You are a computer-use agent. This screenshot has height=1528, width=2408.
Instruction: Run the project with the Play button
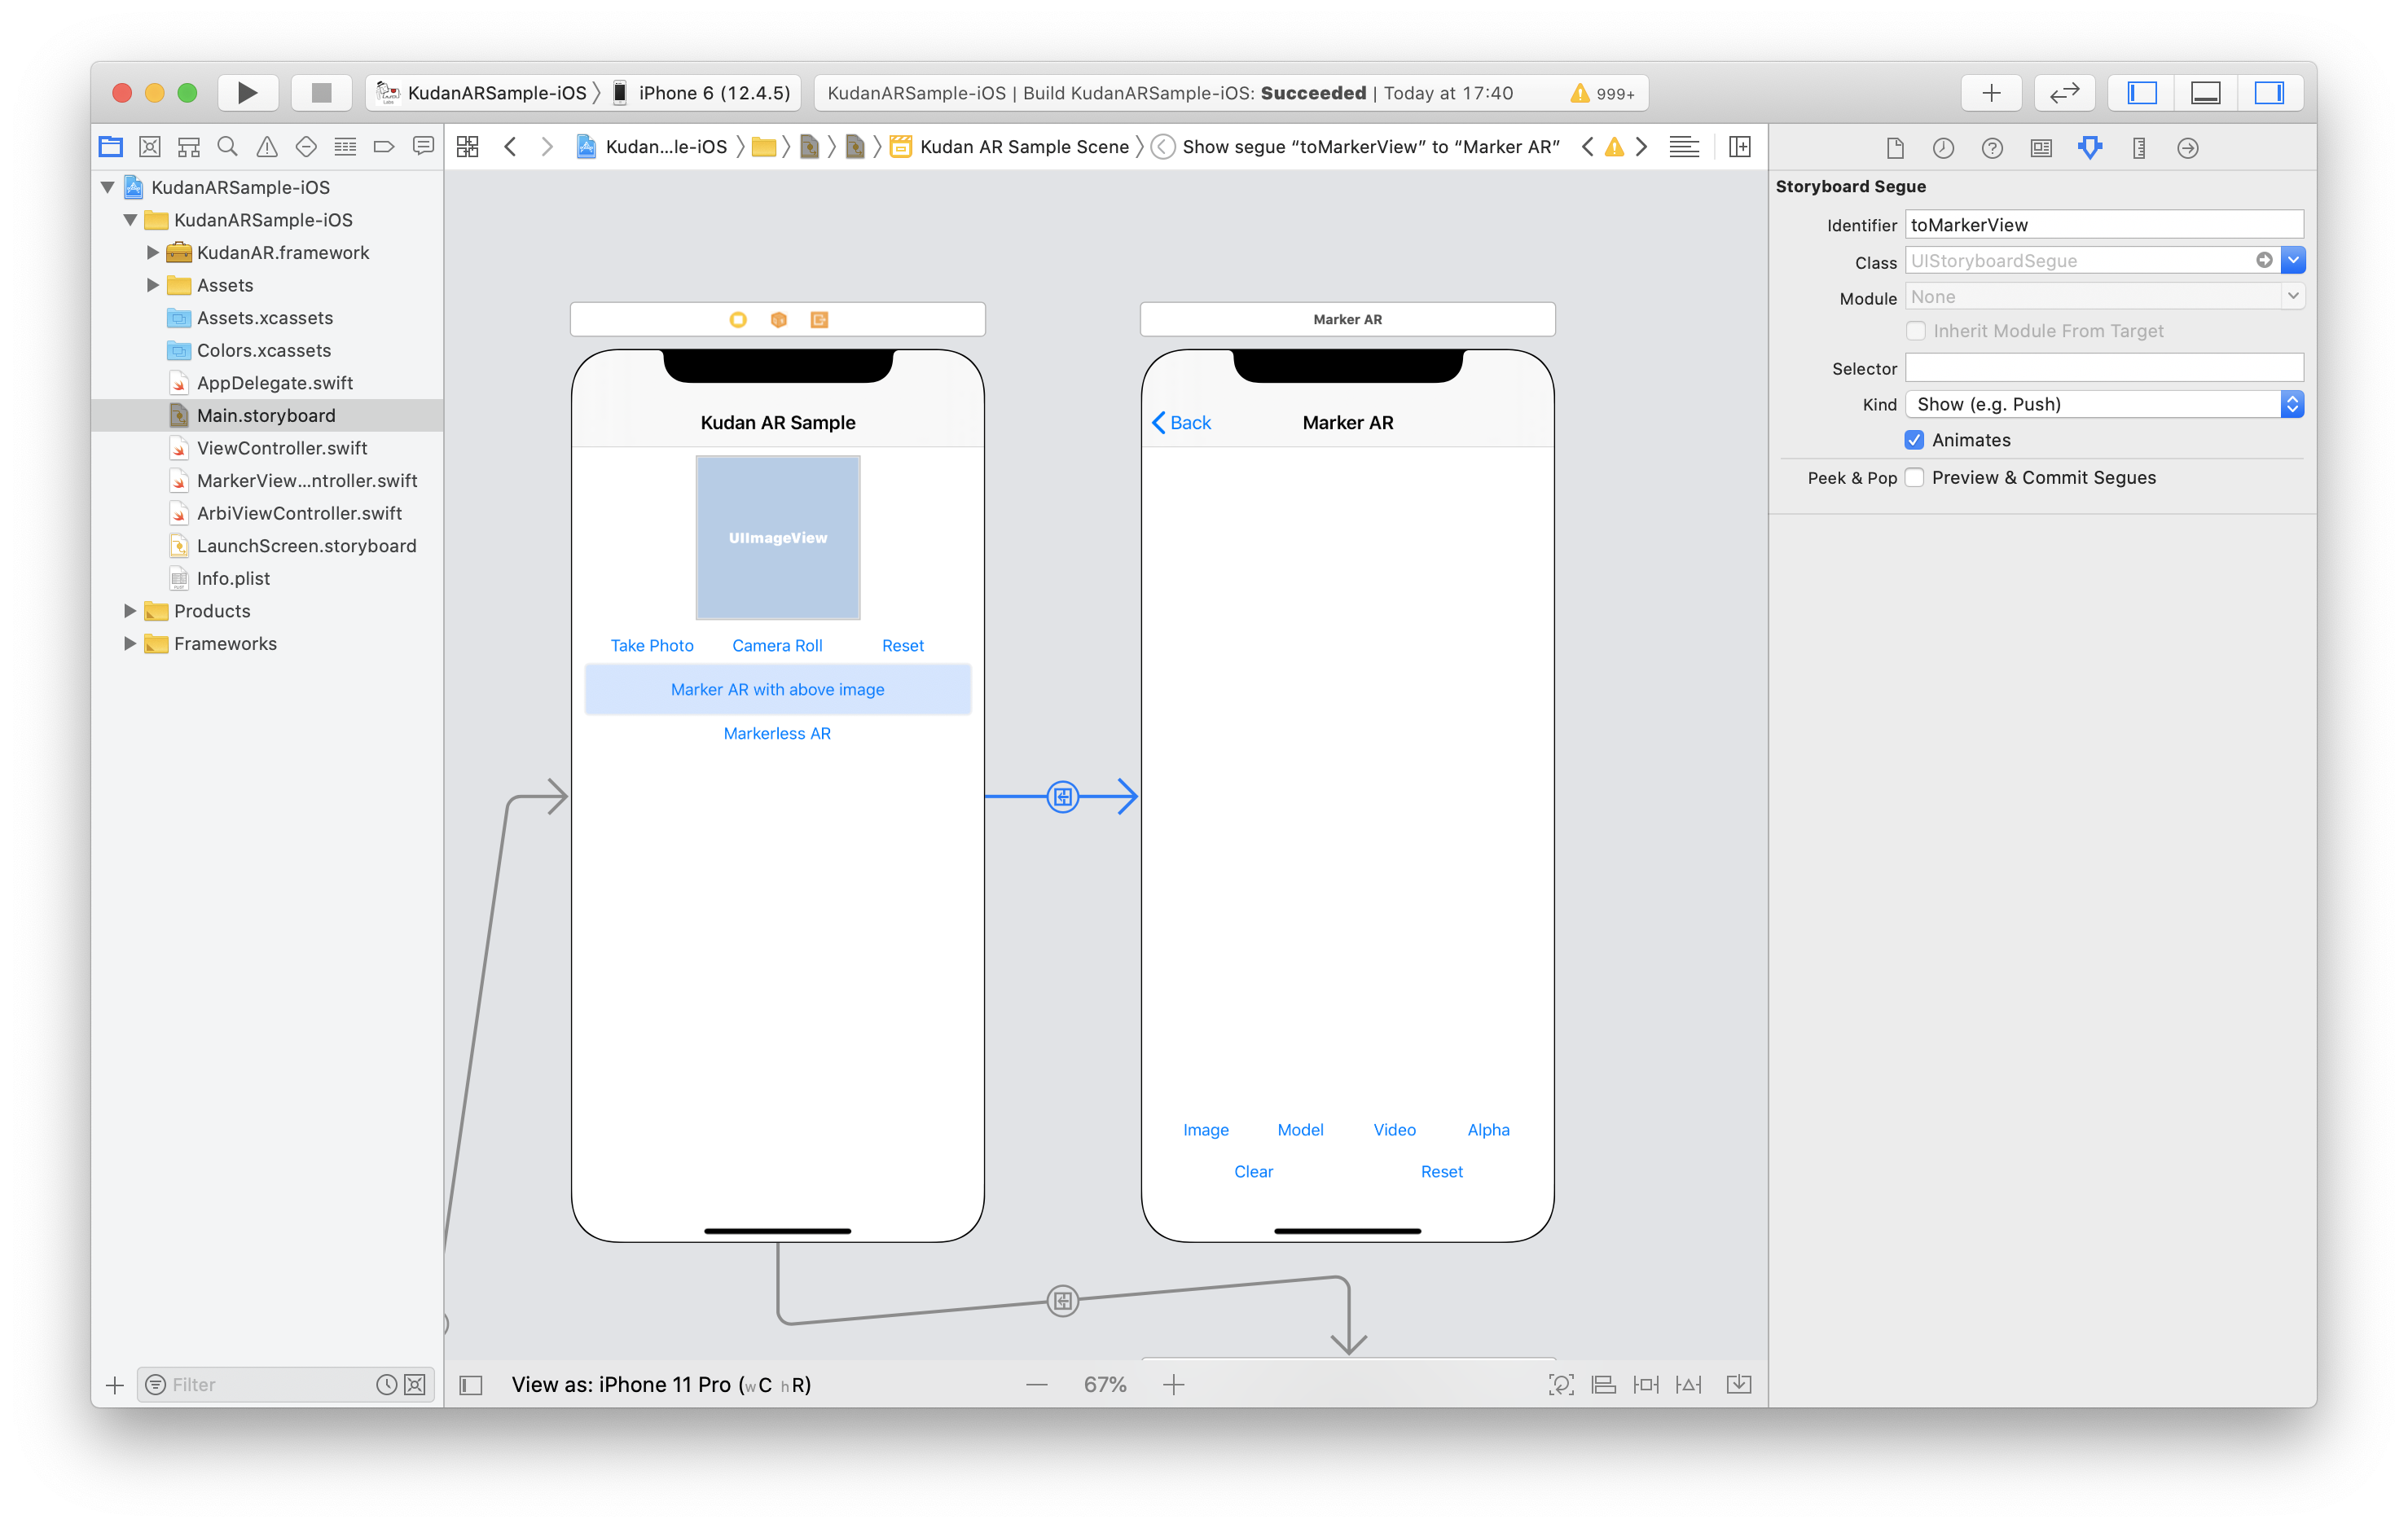tap(247, 93)
